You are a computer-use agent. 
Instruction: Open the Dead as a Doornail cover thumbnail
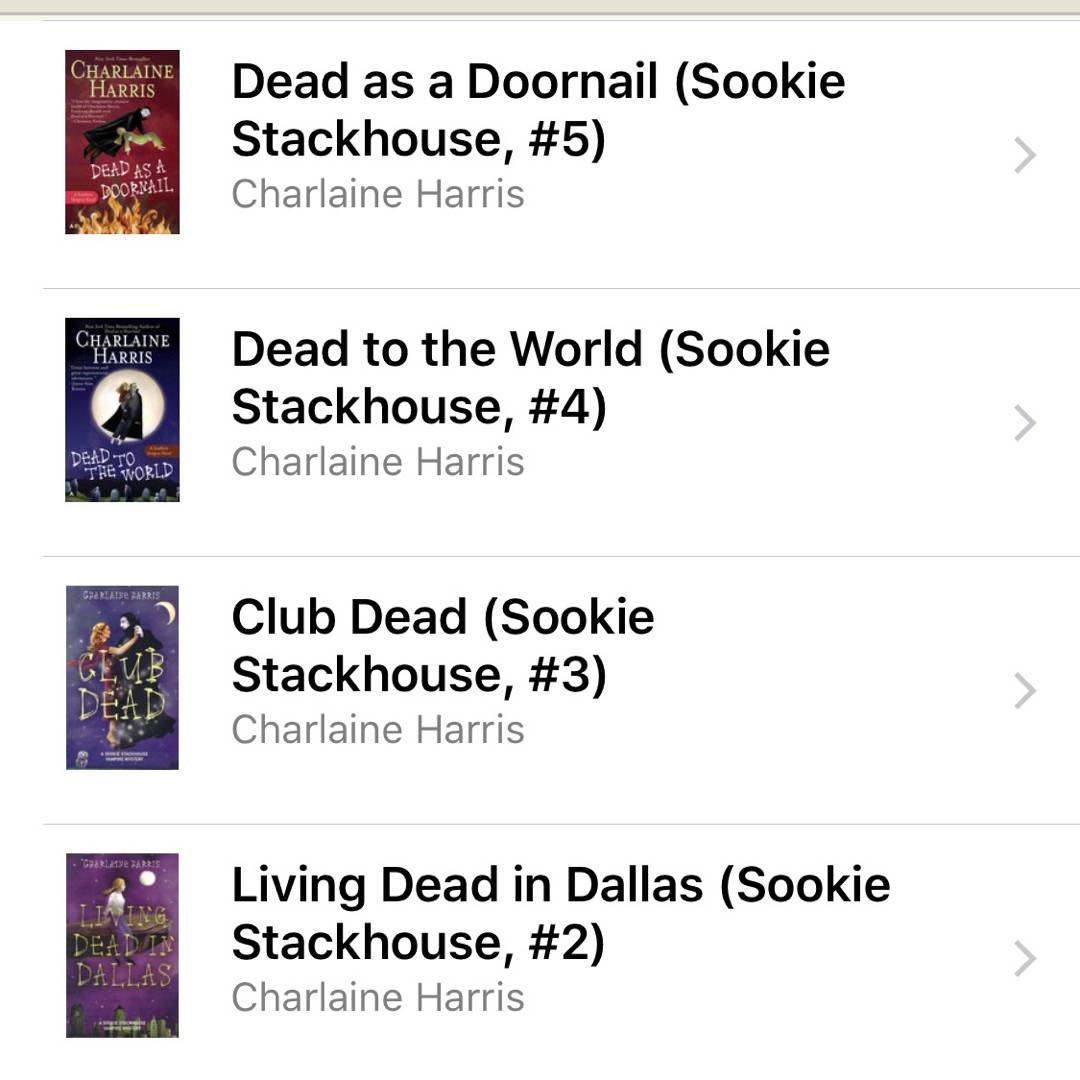(x=122, y=142)
